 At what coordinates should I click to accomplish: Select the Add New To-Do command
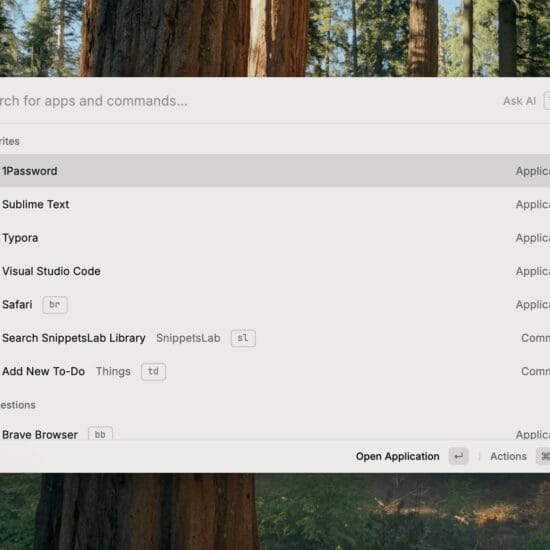coord(275,371)
